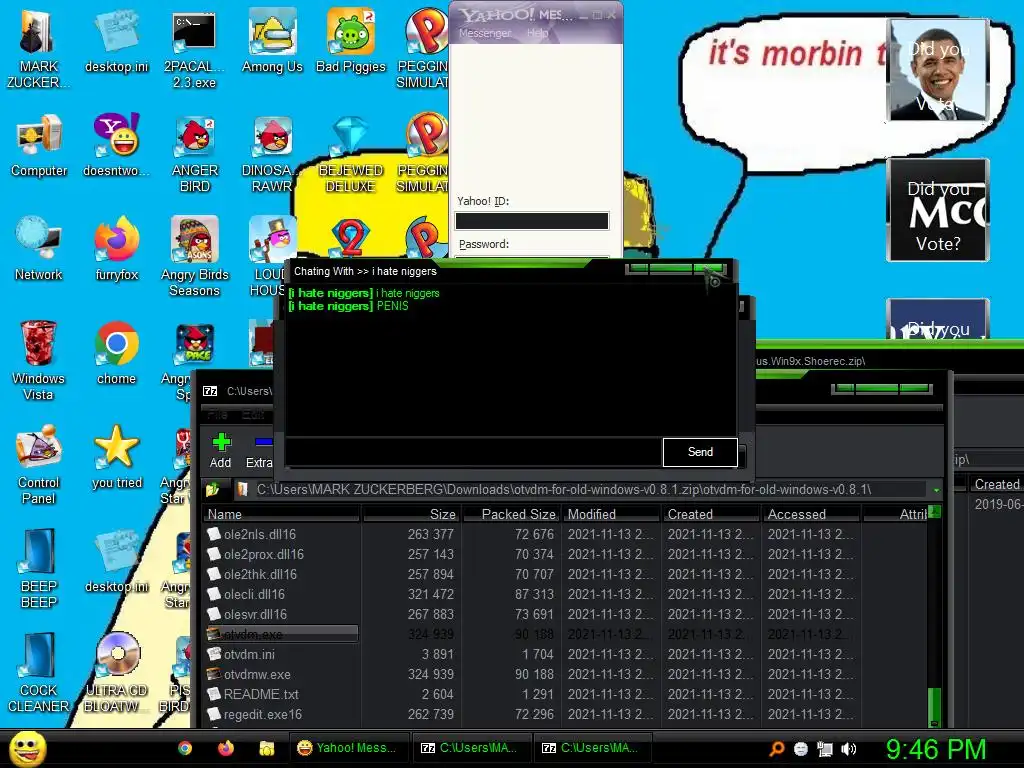
Task: Select the BEEP BEEP desktop icon
Action: click(x=38, y=568)
